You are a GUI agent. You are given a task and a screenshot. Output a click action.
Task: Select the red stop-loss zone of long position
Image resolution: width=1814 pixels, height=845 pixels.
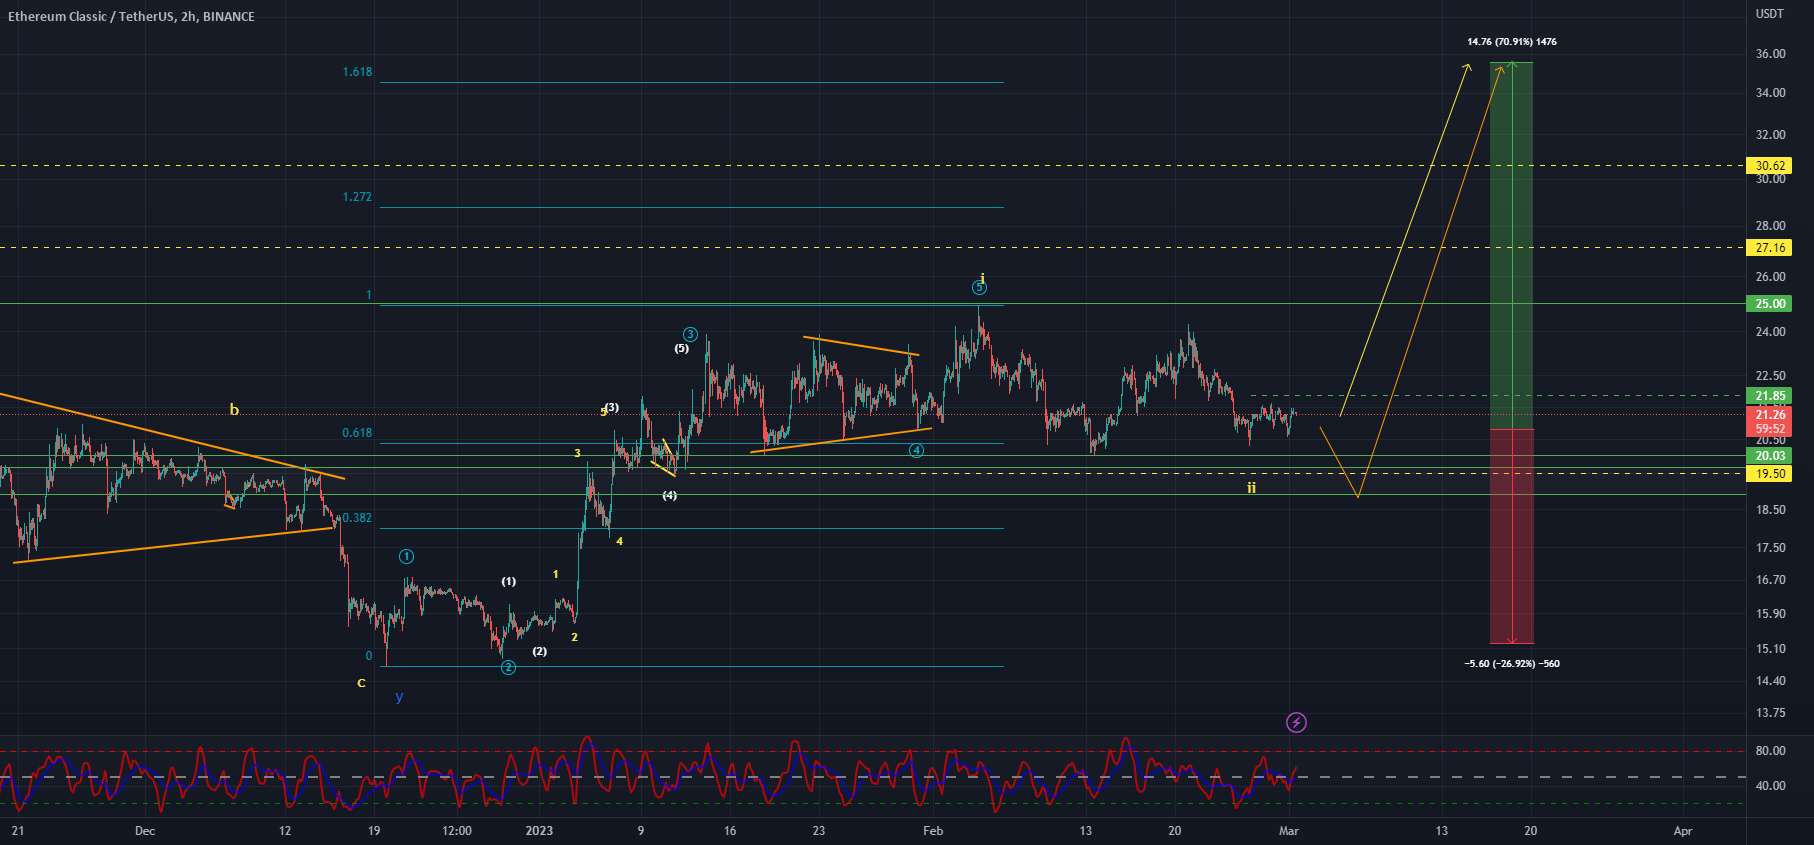click(x=1511, y=536)
